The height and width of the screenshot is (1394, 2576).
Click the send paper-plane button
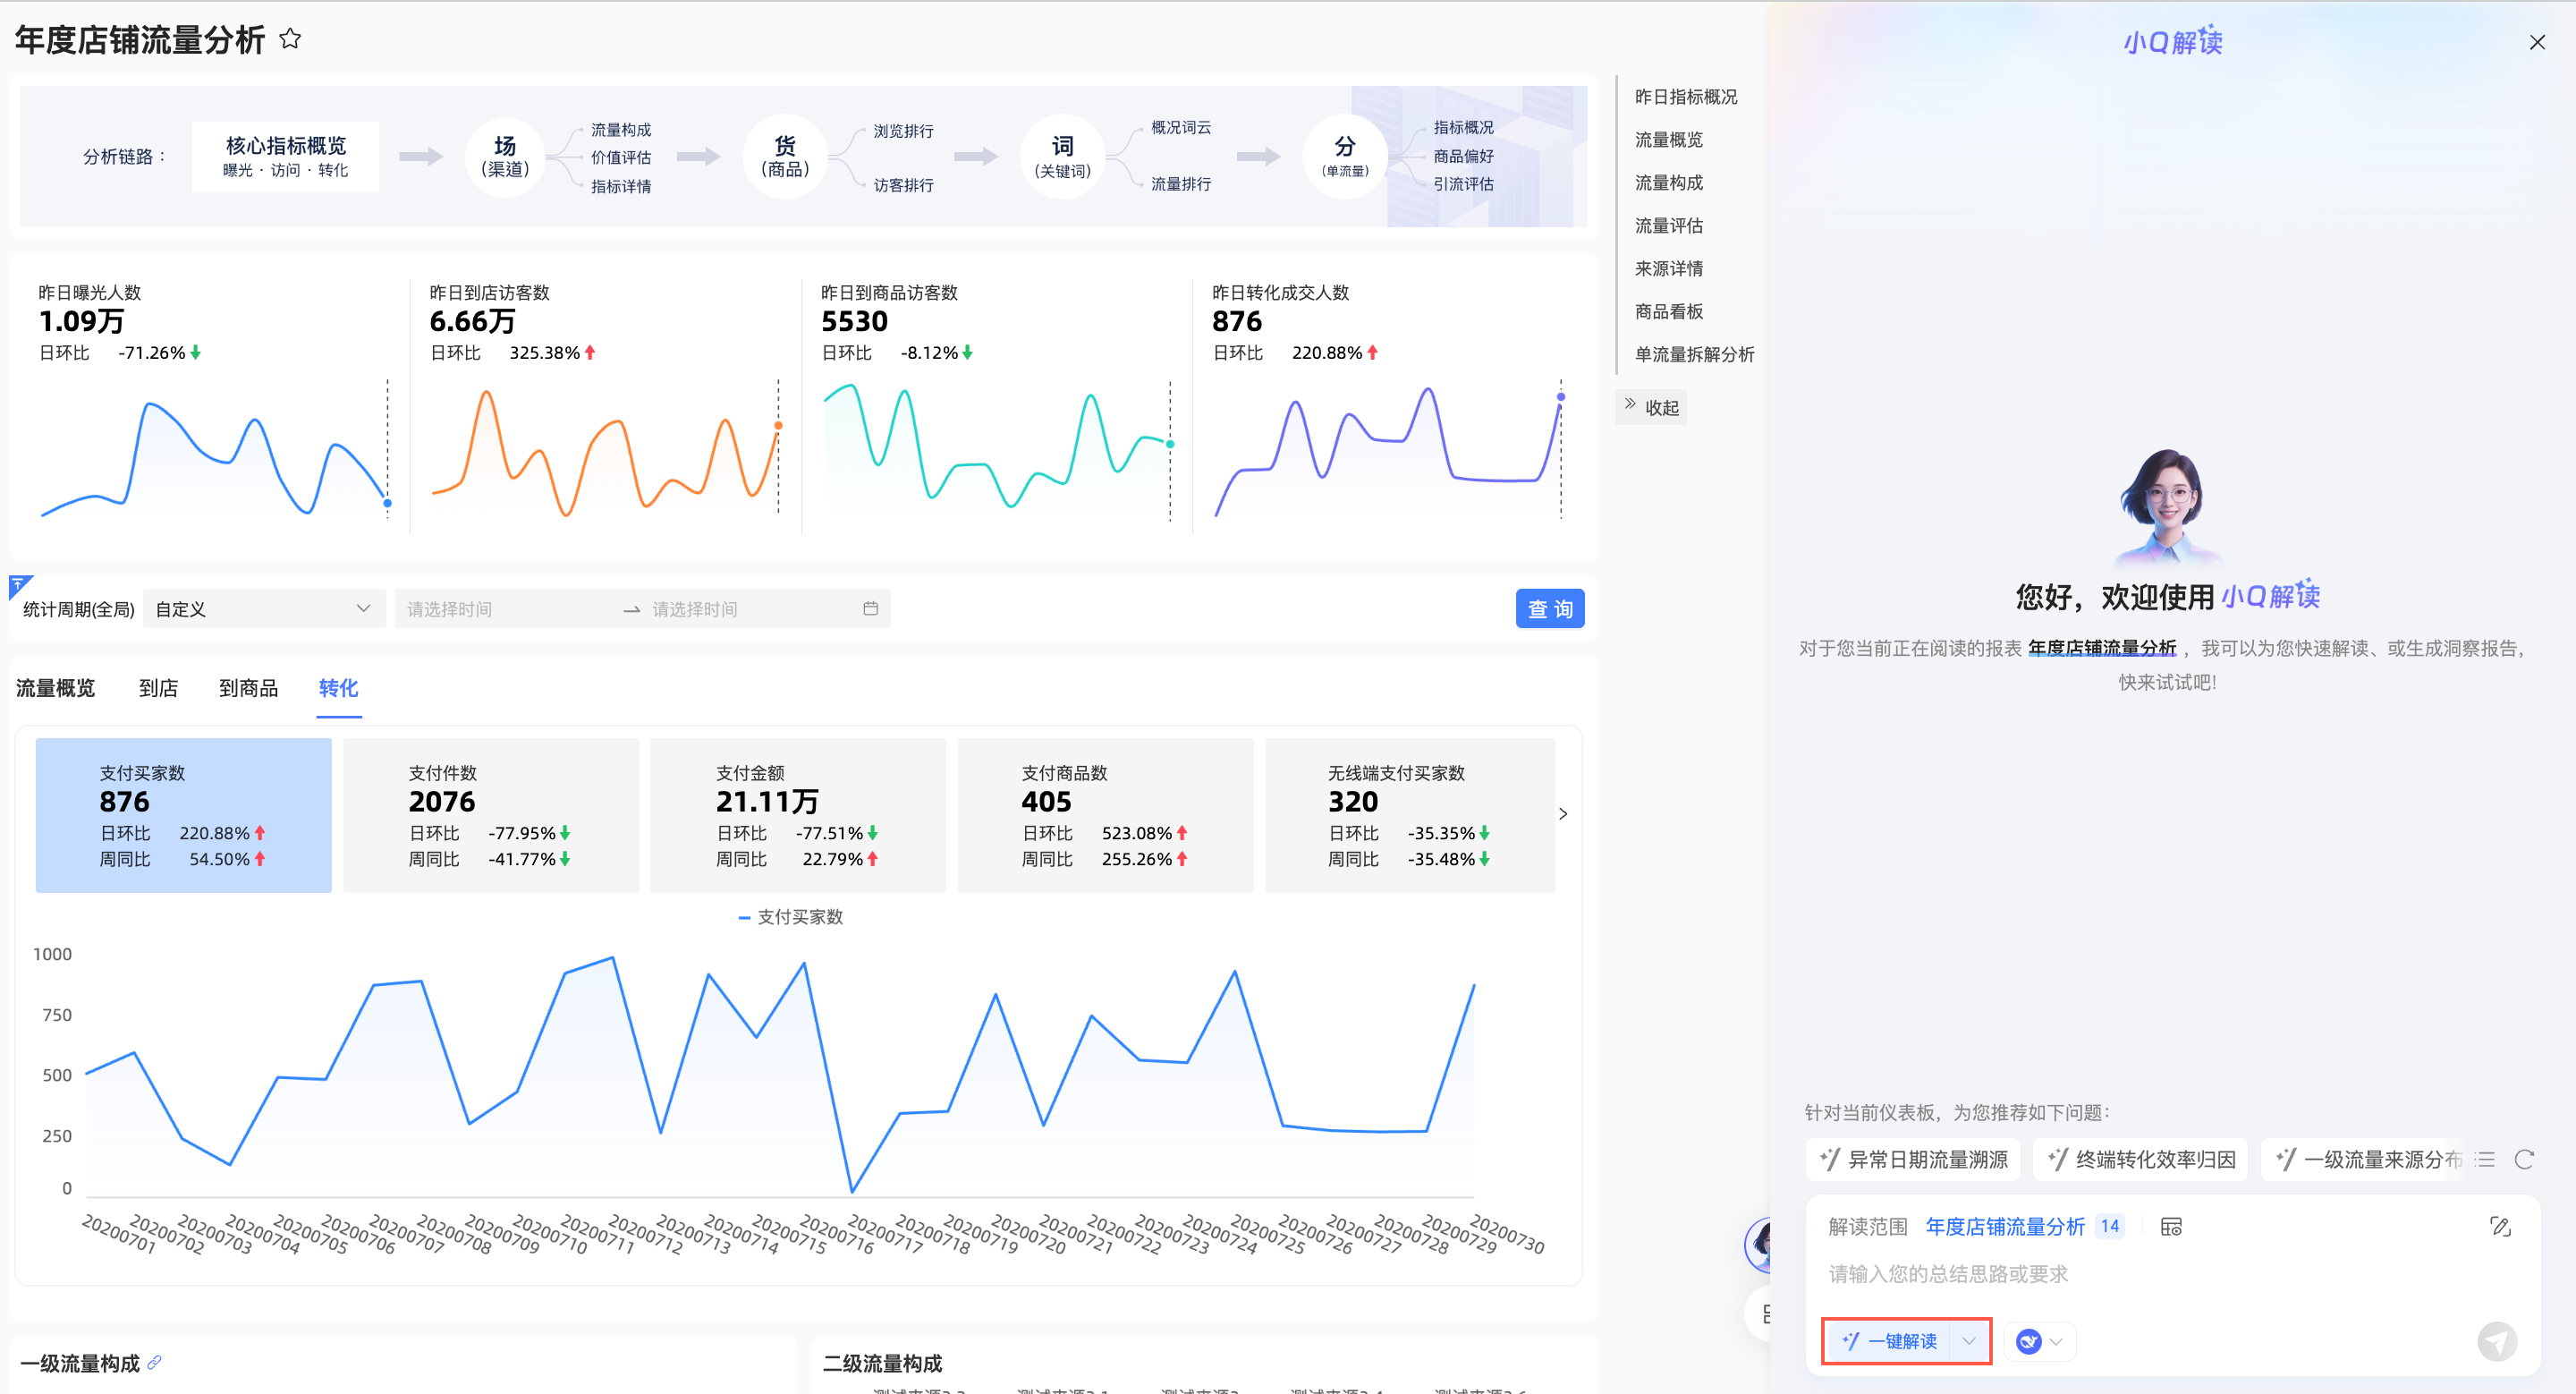pyautogui.click(x=2496, y=1341)
